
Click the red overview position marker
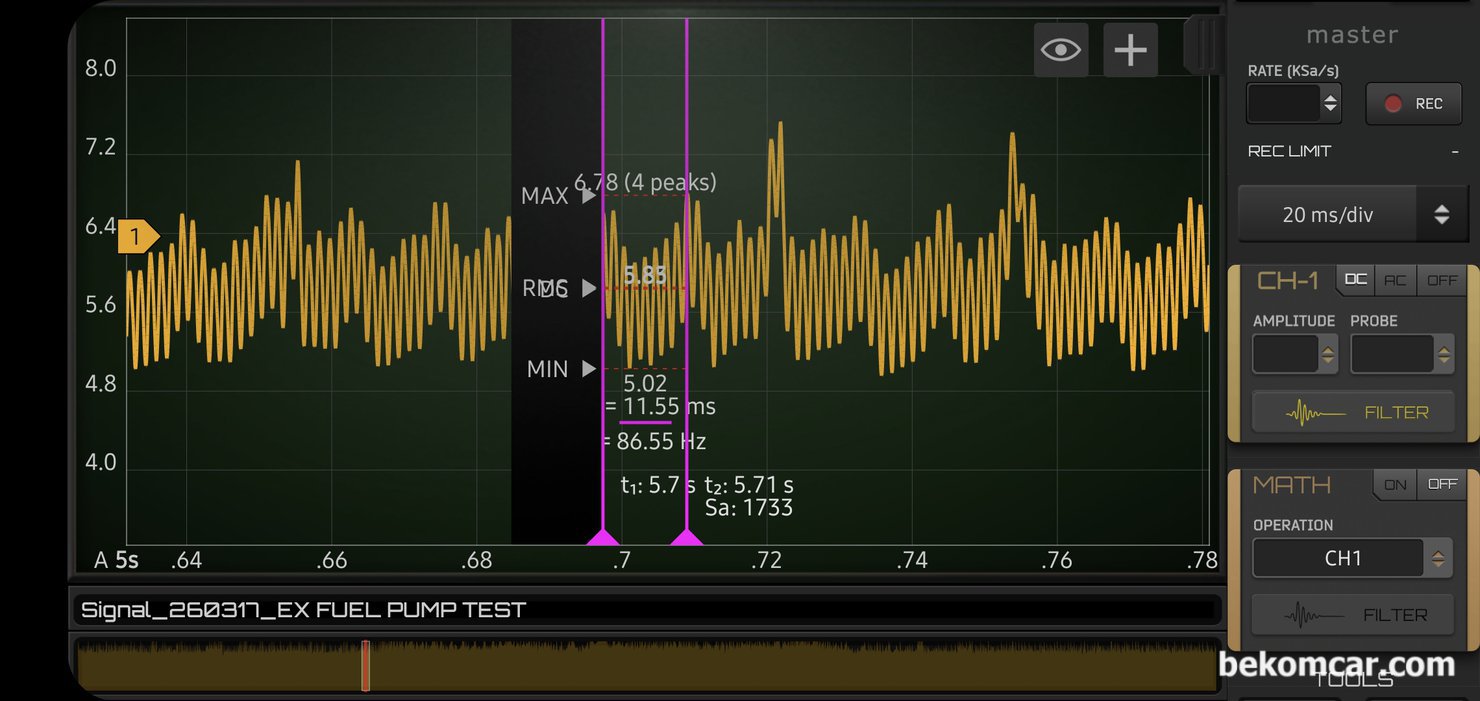[x=366, y=666]
